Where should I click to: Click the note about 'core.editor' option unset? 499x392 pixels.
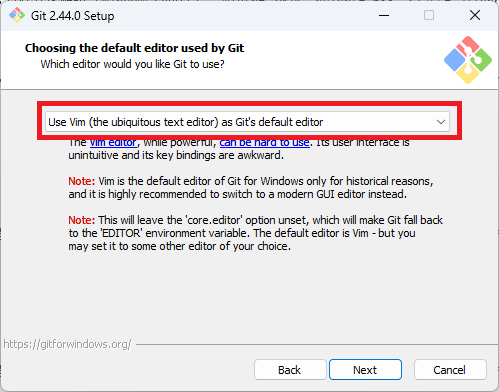coord(255,233)
